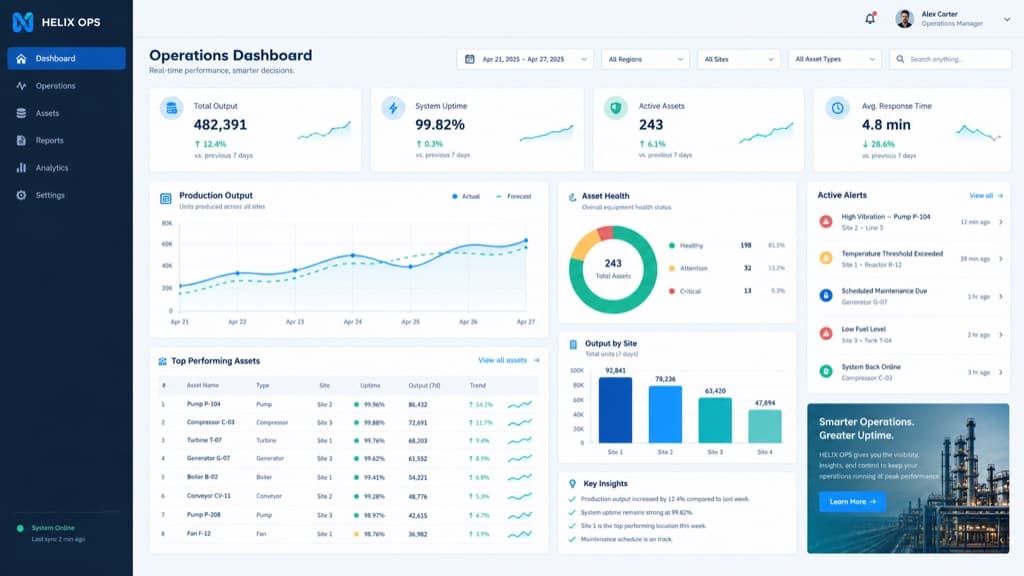Click the Output (7d) column header
Viewport: 1024px width, 576px height.
tap(424, 385)
